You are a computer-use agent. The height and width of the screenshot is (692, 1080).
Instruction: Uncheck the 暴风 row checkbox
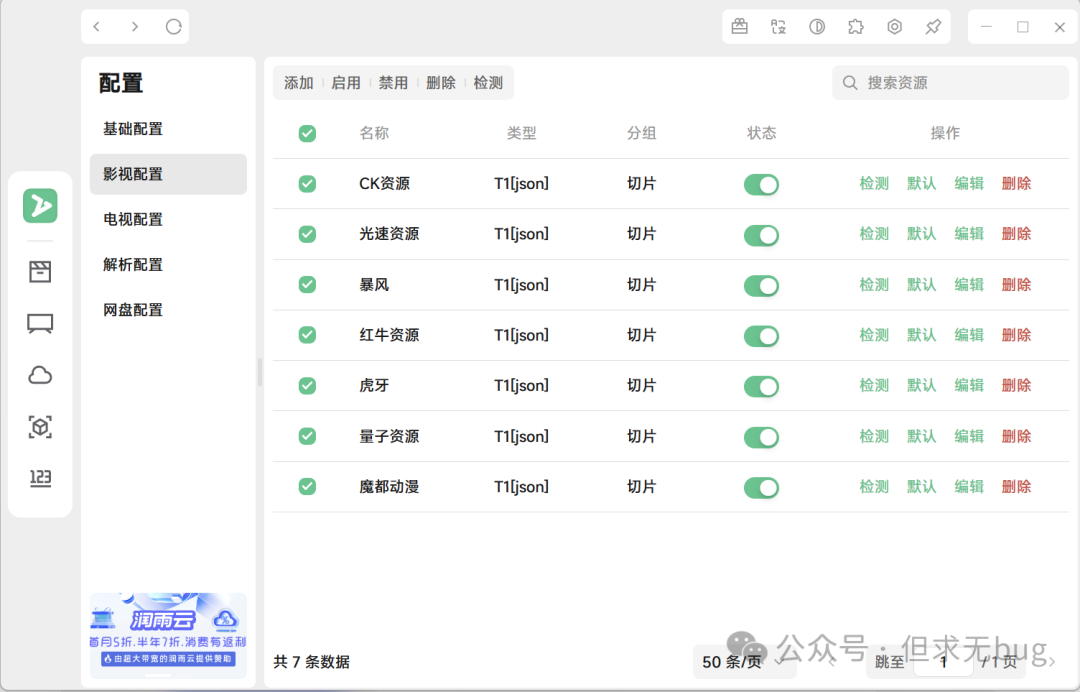[307, 284]
